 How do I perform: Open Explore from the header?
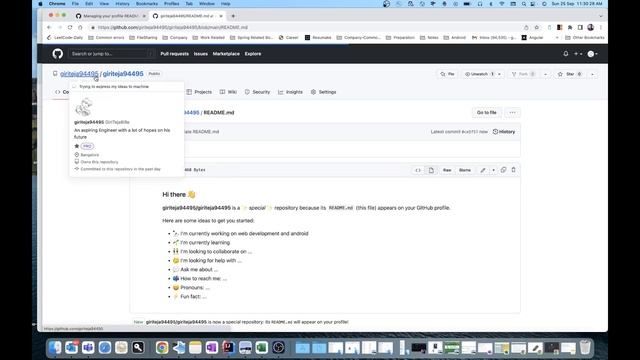[253, 53]
